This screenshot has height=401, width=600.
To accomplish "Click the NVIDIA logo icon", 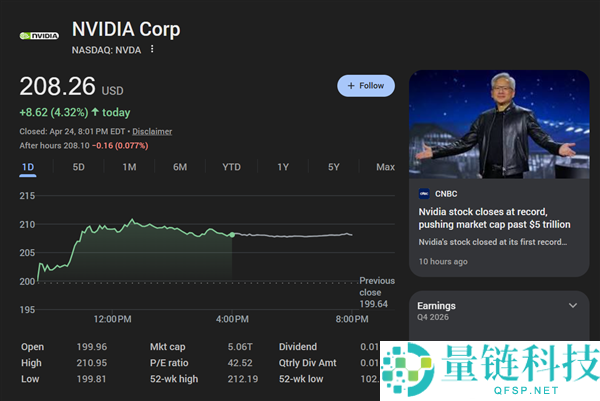I will click(x=39, y=36).
